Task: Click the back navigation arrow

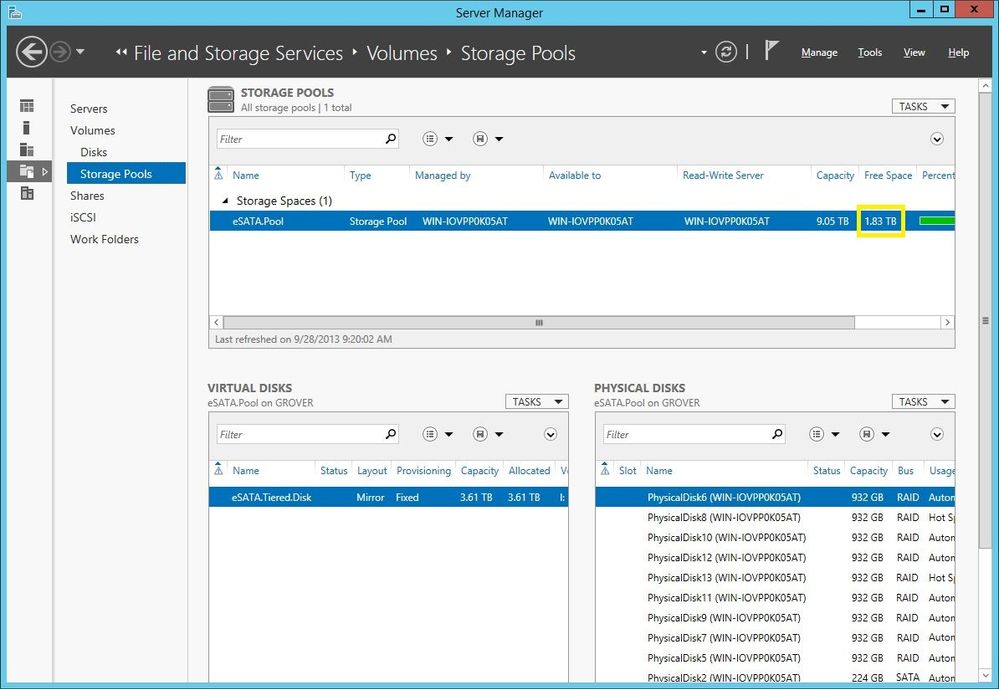Action: tap(31, 52)
